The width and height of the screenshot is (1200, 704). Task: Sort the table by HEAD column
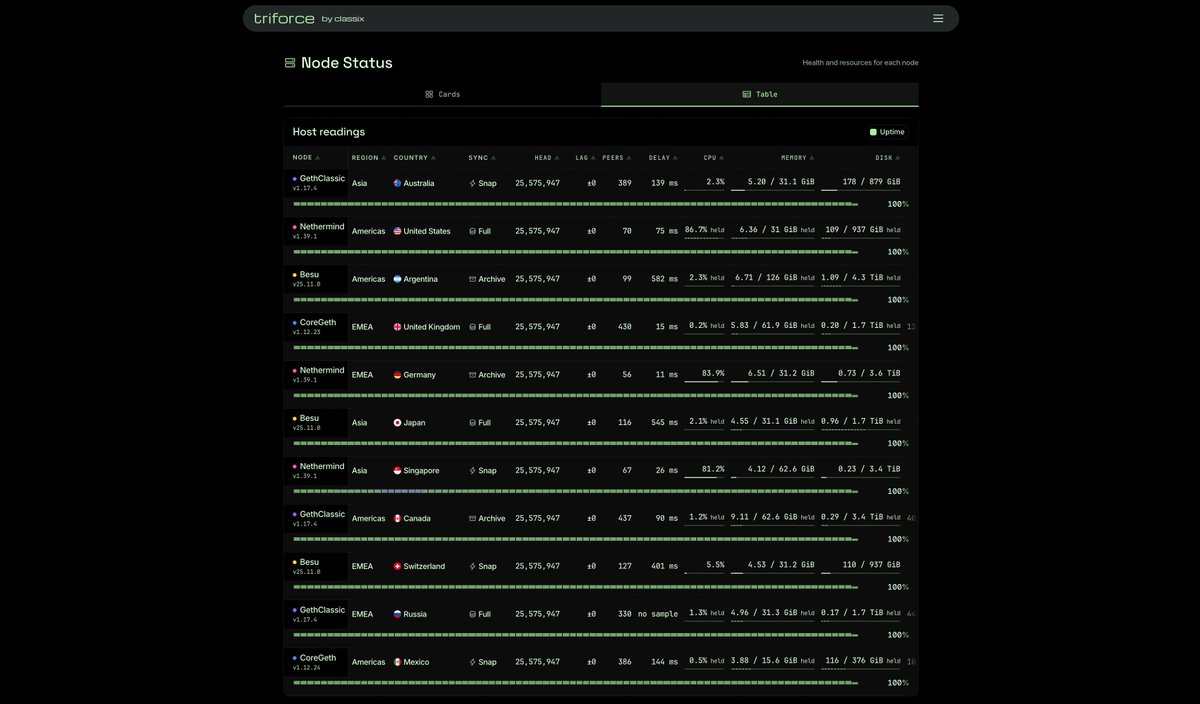(x=546, y=157)
